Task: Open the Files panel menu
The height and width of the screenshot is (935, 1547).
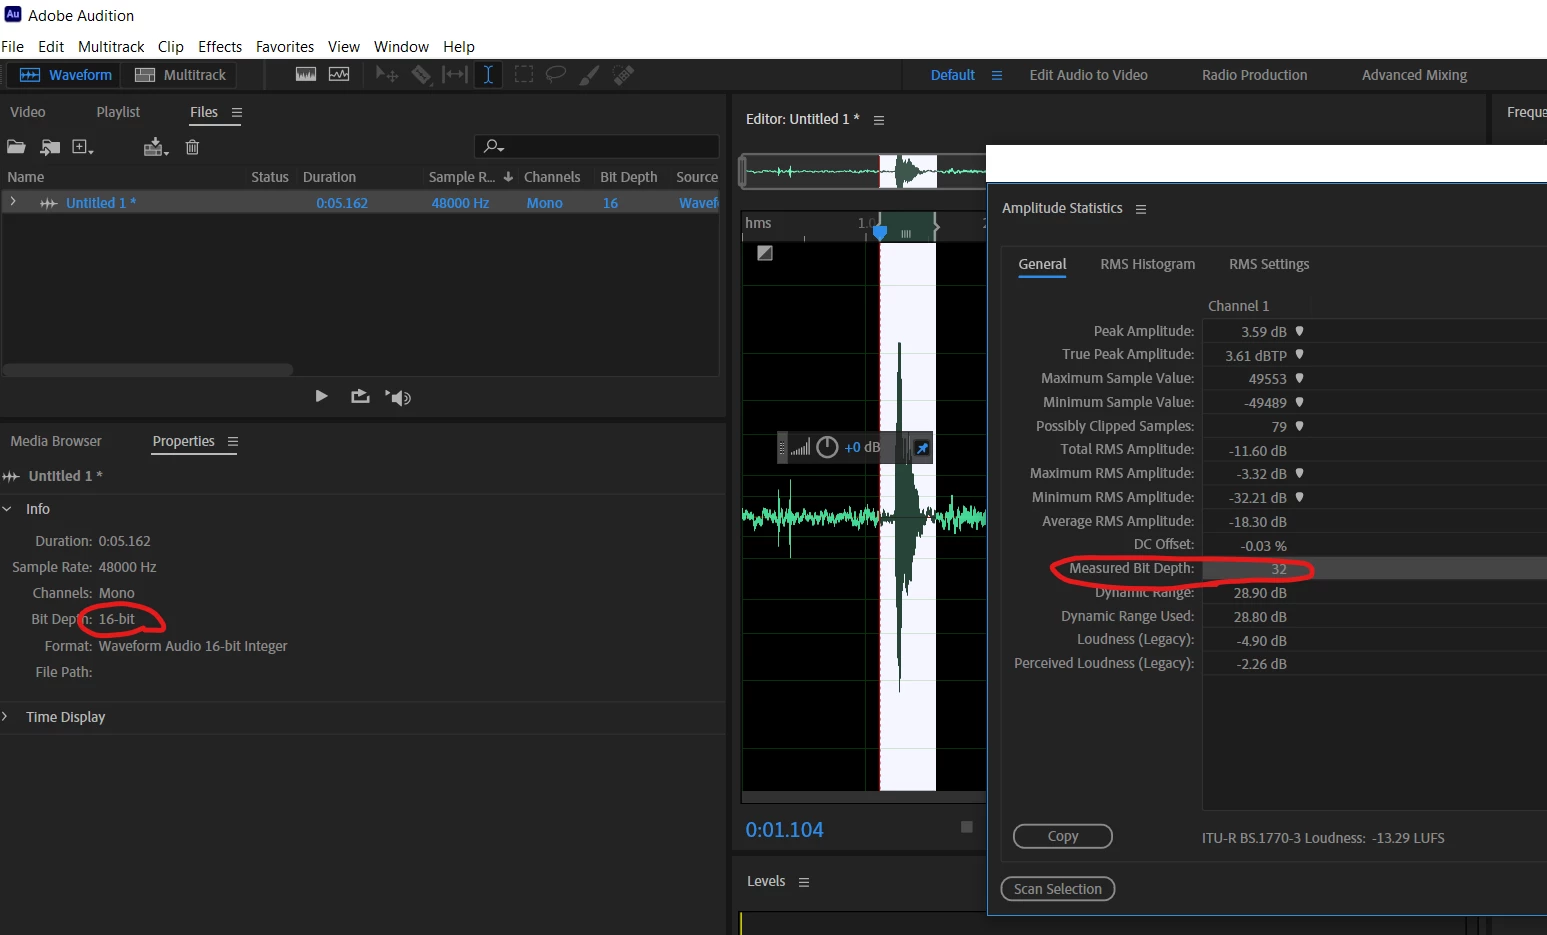Action: coord(237,112)
